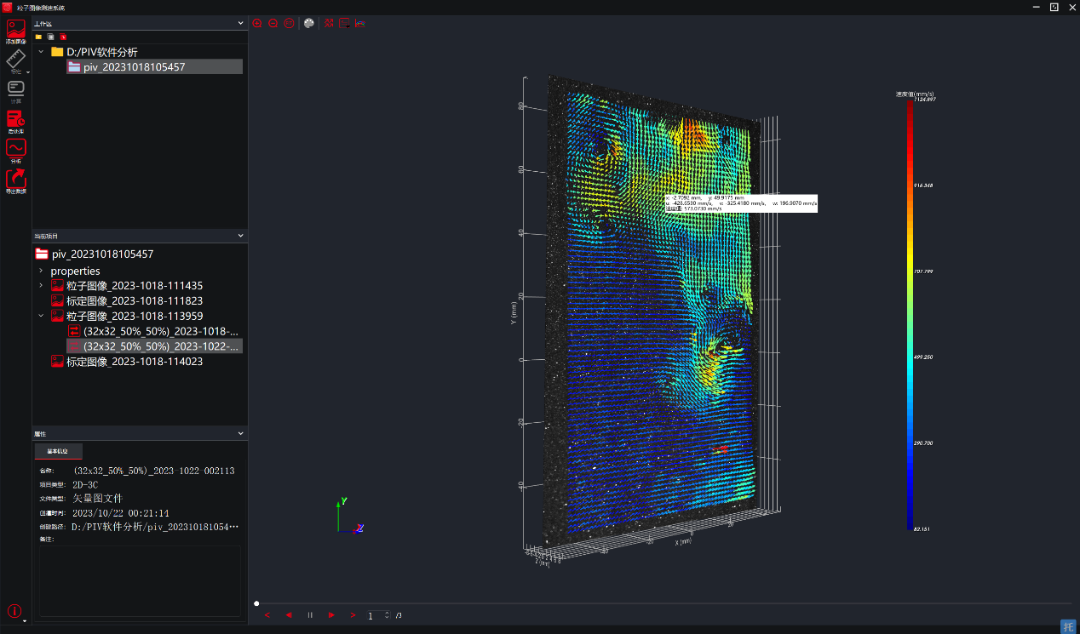Screen dimensions: 1080x634
Task: Select 标定图像_2023-1018-111823 item
Action: click(x=134, y=301)
